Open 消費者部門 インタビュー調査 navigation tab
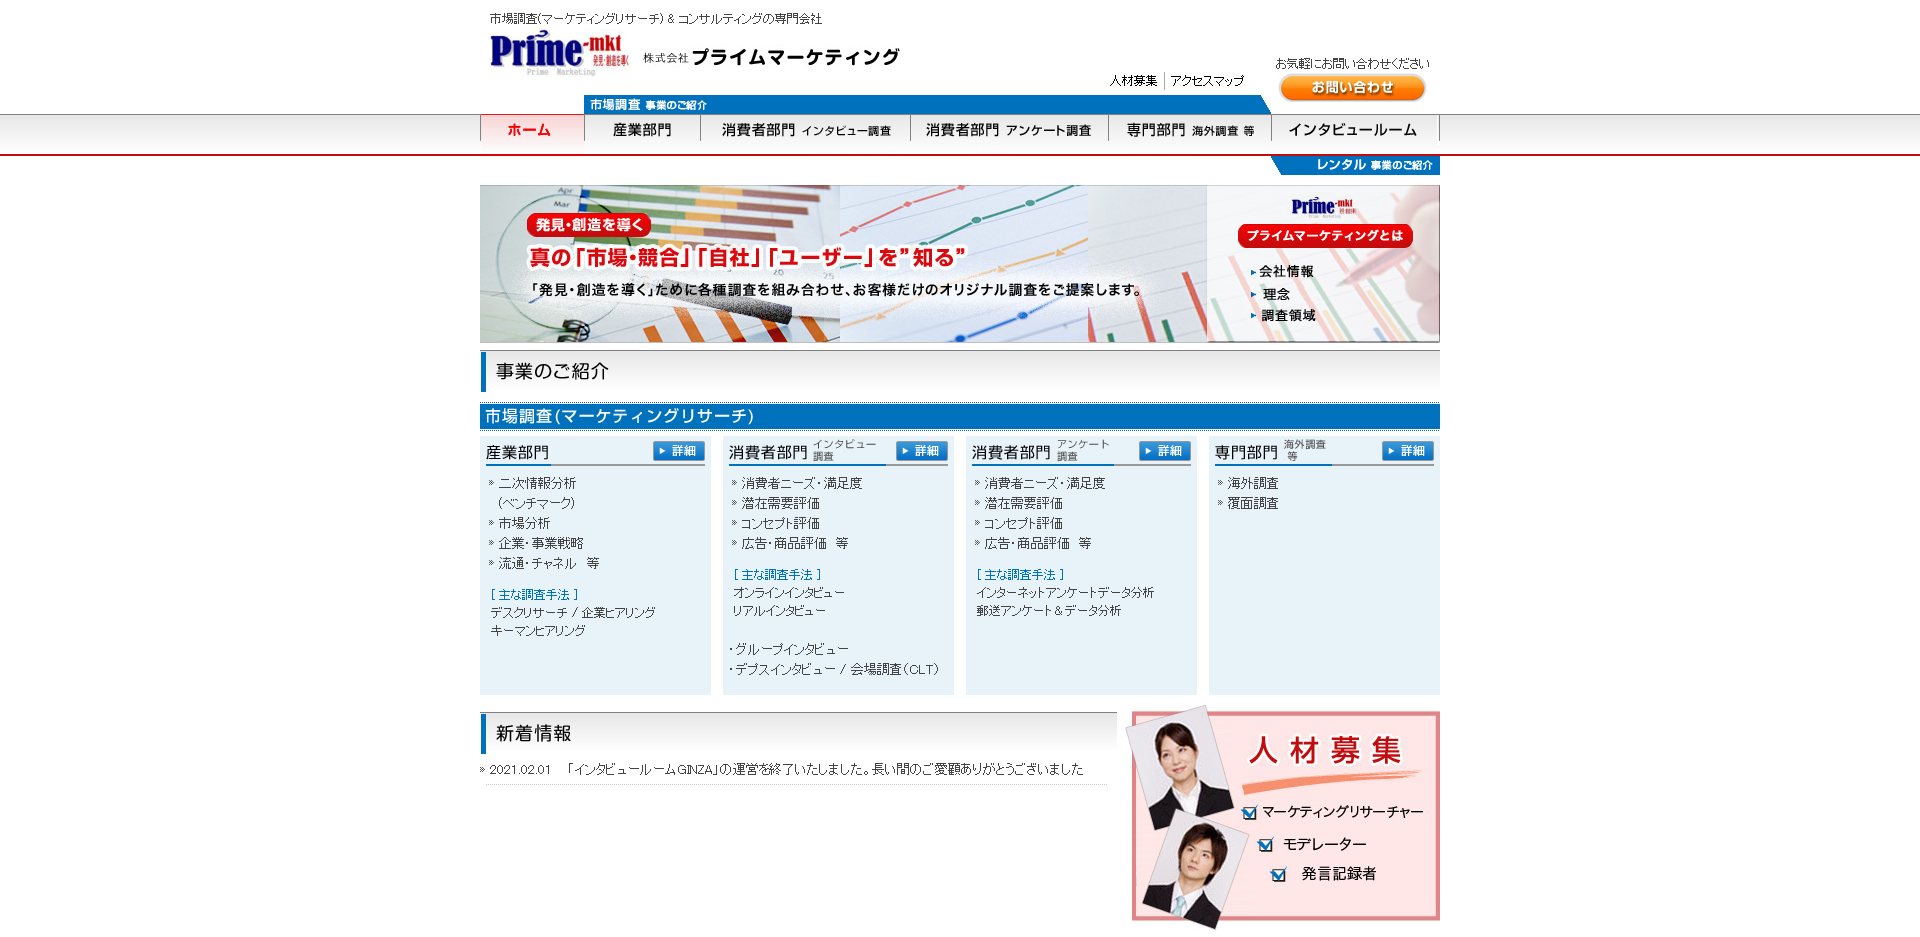 [x=805, y=130]
